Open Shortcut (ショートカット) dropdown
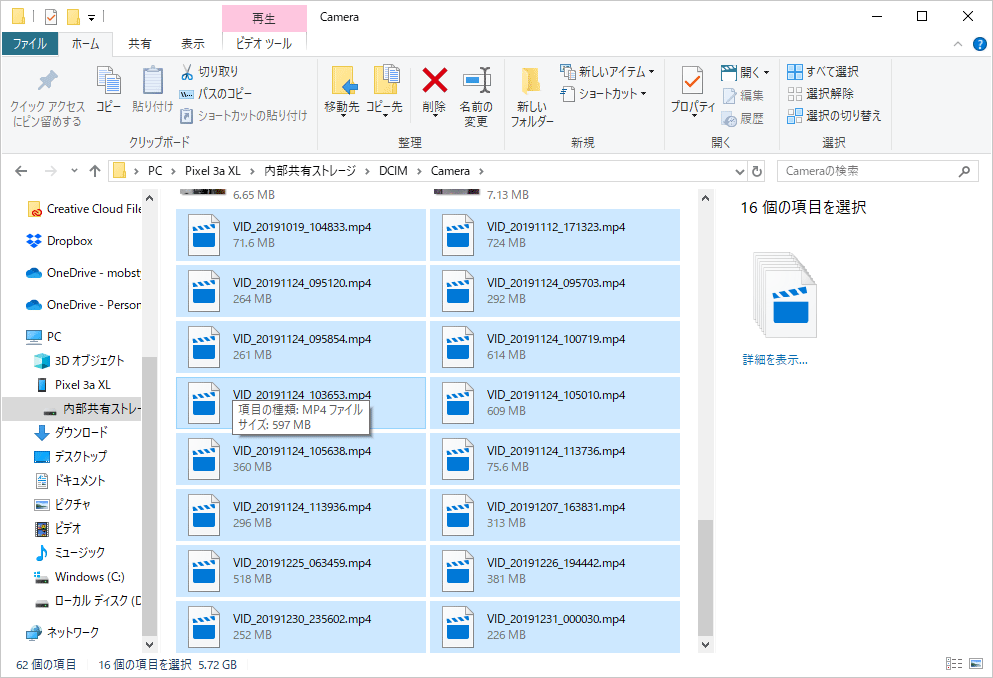Viewport: 993px width, 678px height. pos(604,94)
